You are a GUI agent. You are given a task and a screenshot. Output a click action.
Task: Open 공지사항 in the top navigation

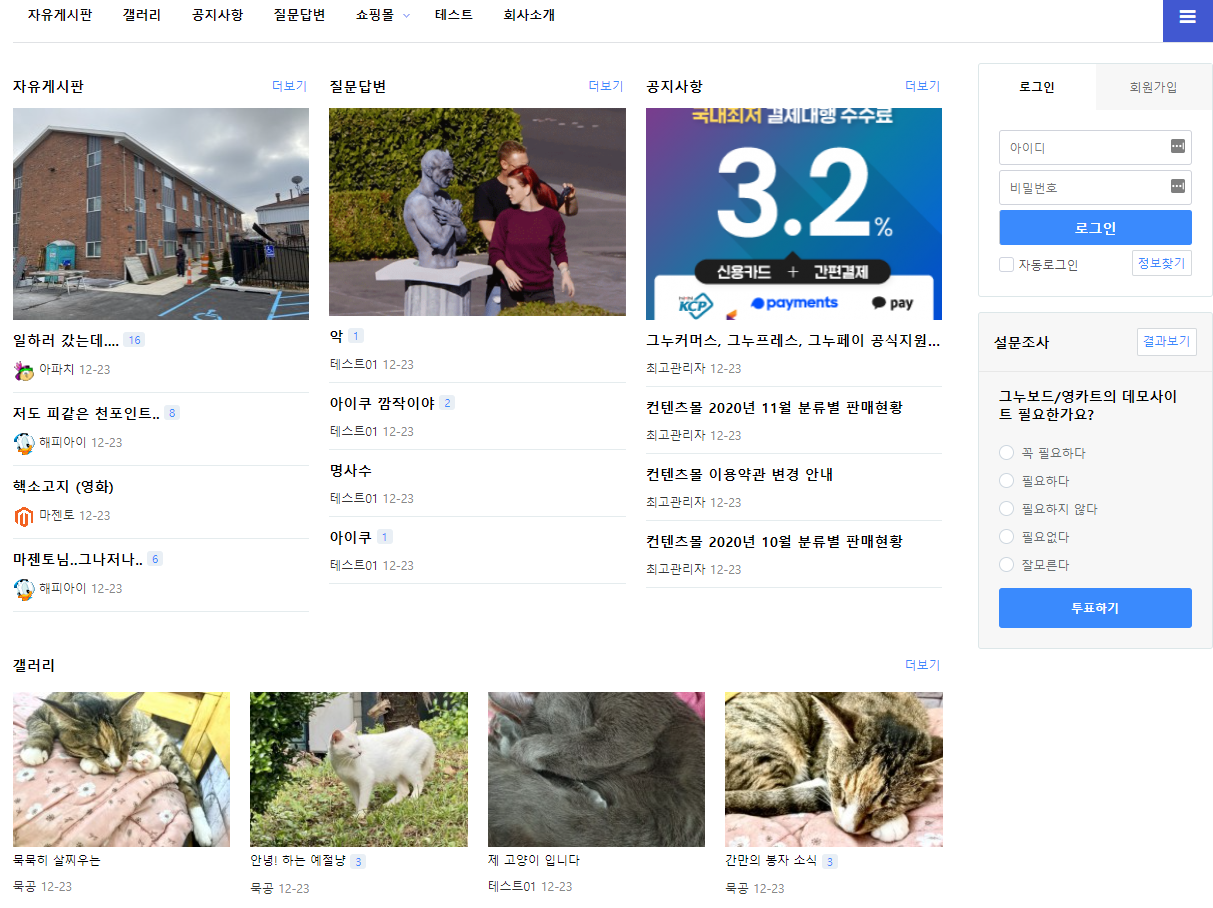pos(217,15)
